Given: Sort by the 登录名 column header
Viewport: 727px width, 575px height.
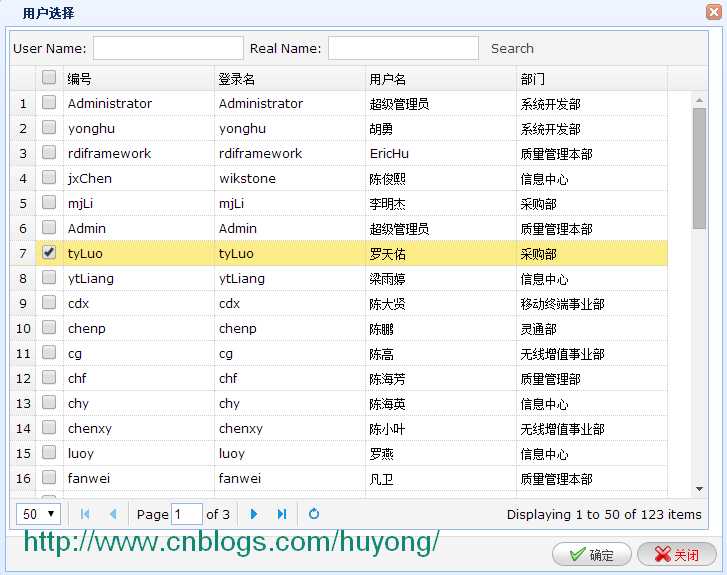Looking at the screenshot, I should coord(290,79).
